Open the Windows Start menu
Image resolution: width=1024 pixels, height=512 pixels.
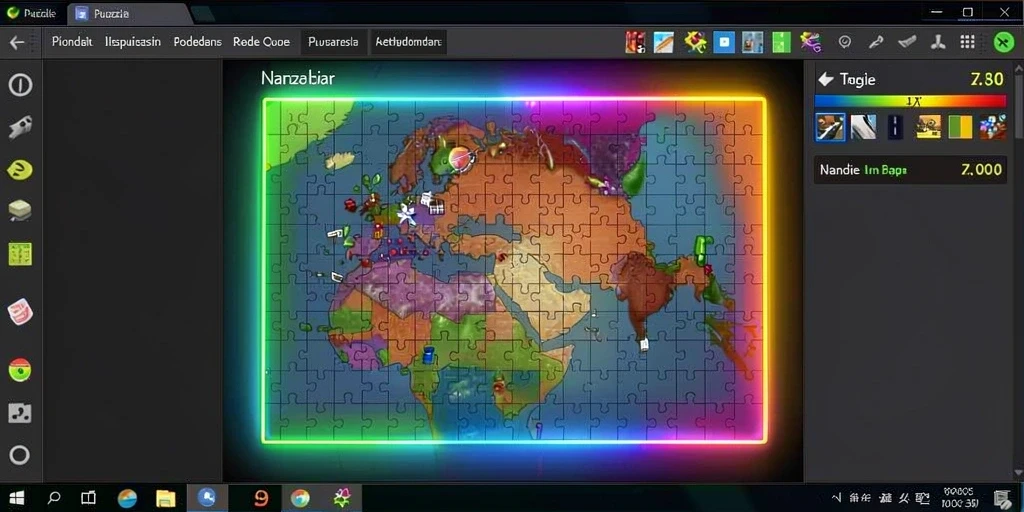point(17,498)
